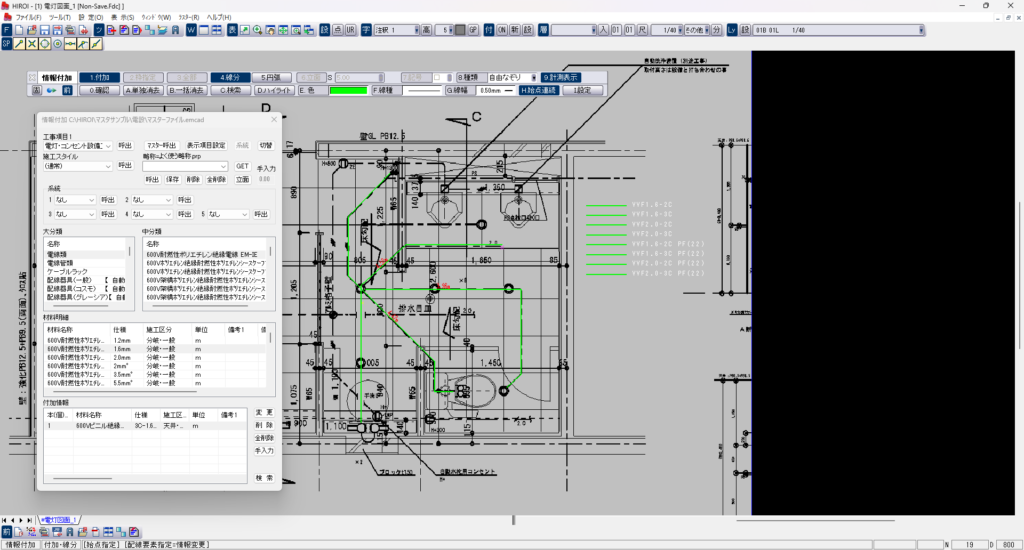Click the blue '字' text tool icon
The height and width of the screenshot is (550, 1024).
(x=366, y=30)
